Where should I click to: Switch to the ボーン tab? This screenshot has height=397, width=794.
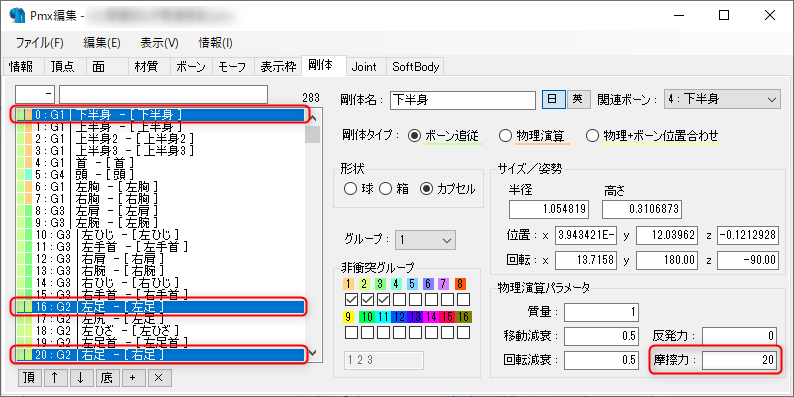(x=191, y=67)
